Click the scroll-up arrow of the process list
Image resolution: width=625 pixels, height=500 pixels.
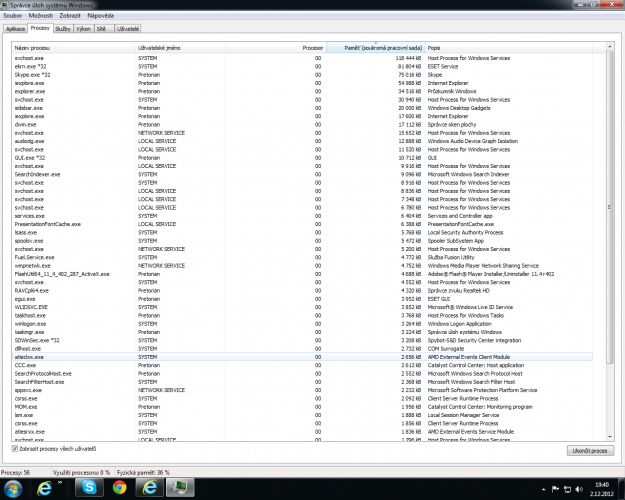coord(609,47)
